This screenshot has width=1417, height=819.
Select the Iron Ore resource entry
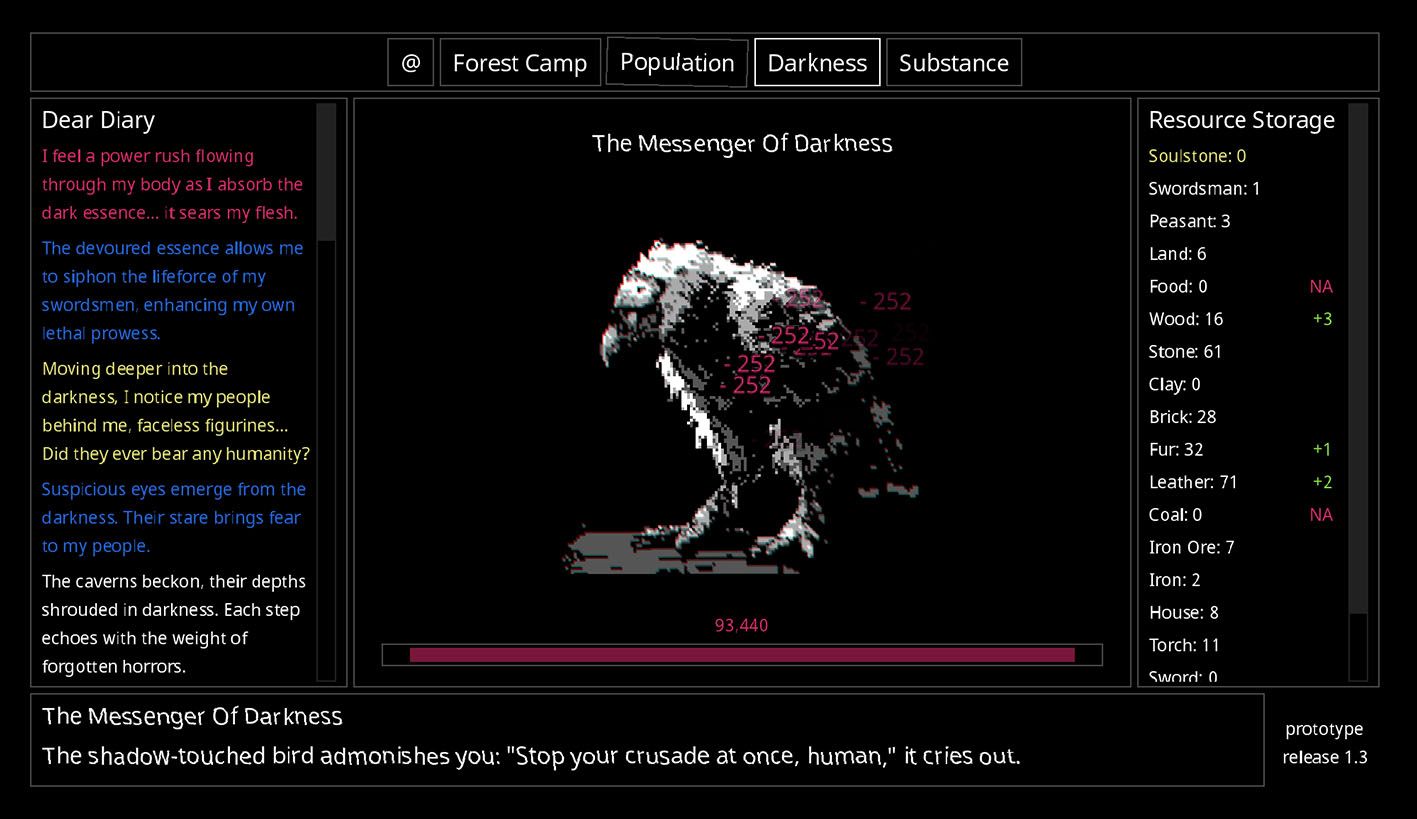pyautogui.click(x=1191, y=547)
